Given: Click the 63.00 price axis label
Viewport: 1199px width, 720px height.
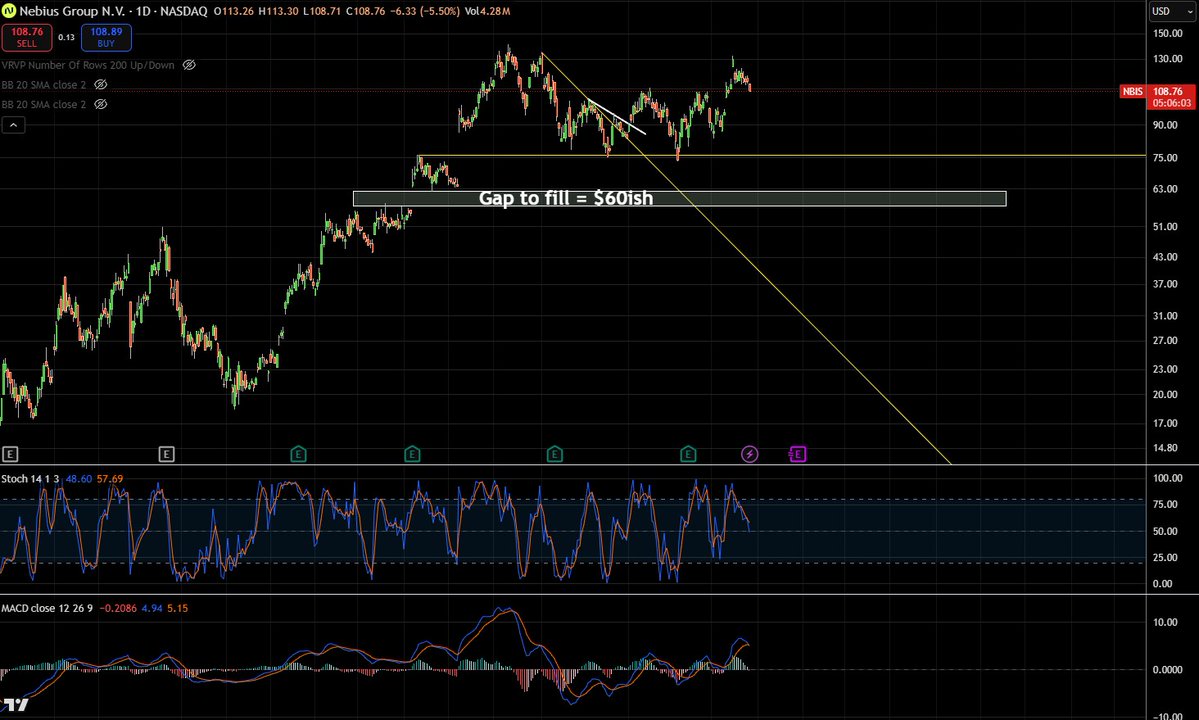Looking at the screenshot, I should click(1165, 189).
